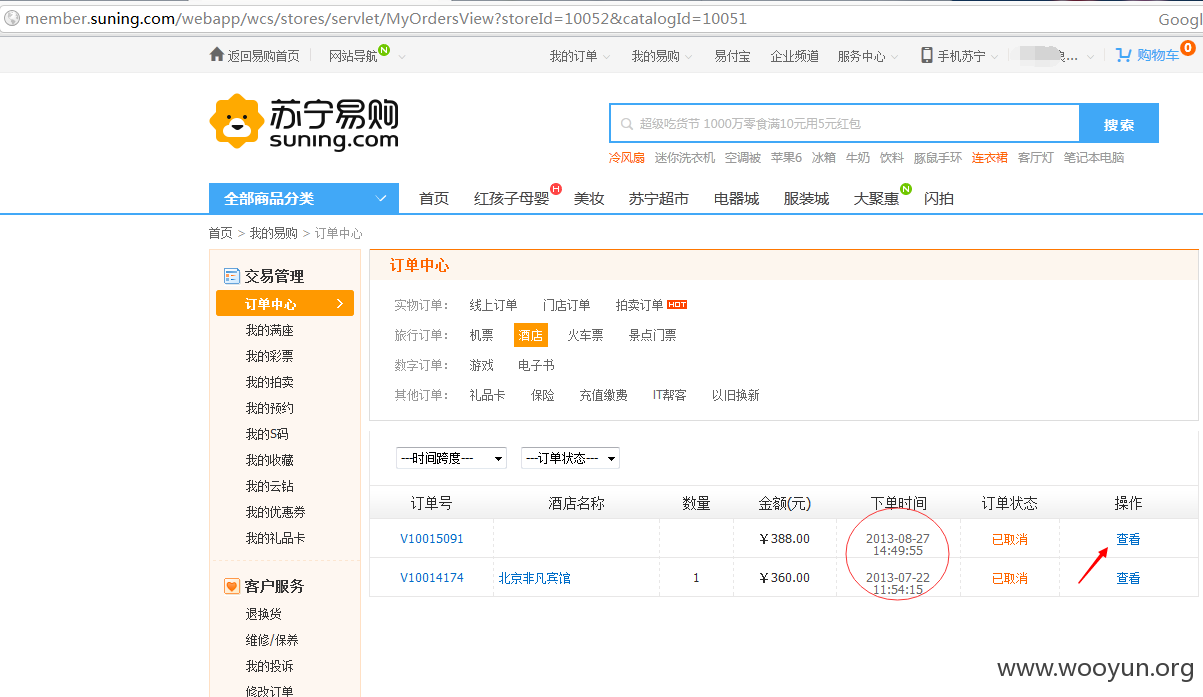Image resolution: width=1203 pixels, height=697 pixels.
Task: Open the 我的订单 top dropdown
Action: click(x=580, y=56)
